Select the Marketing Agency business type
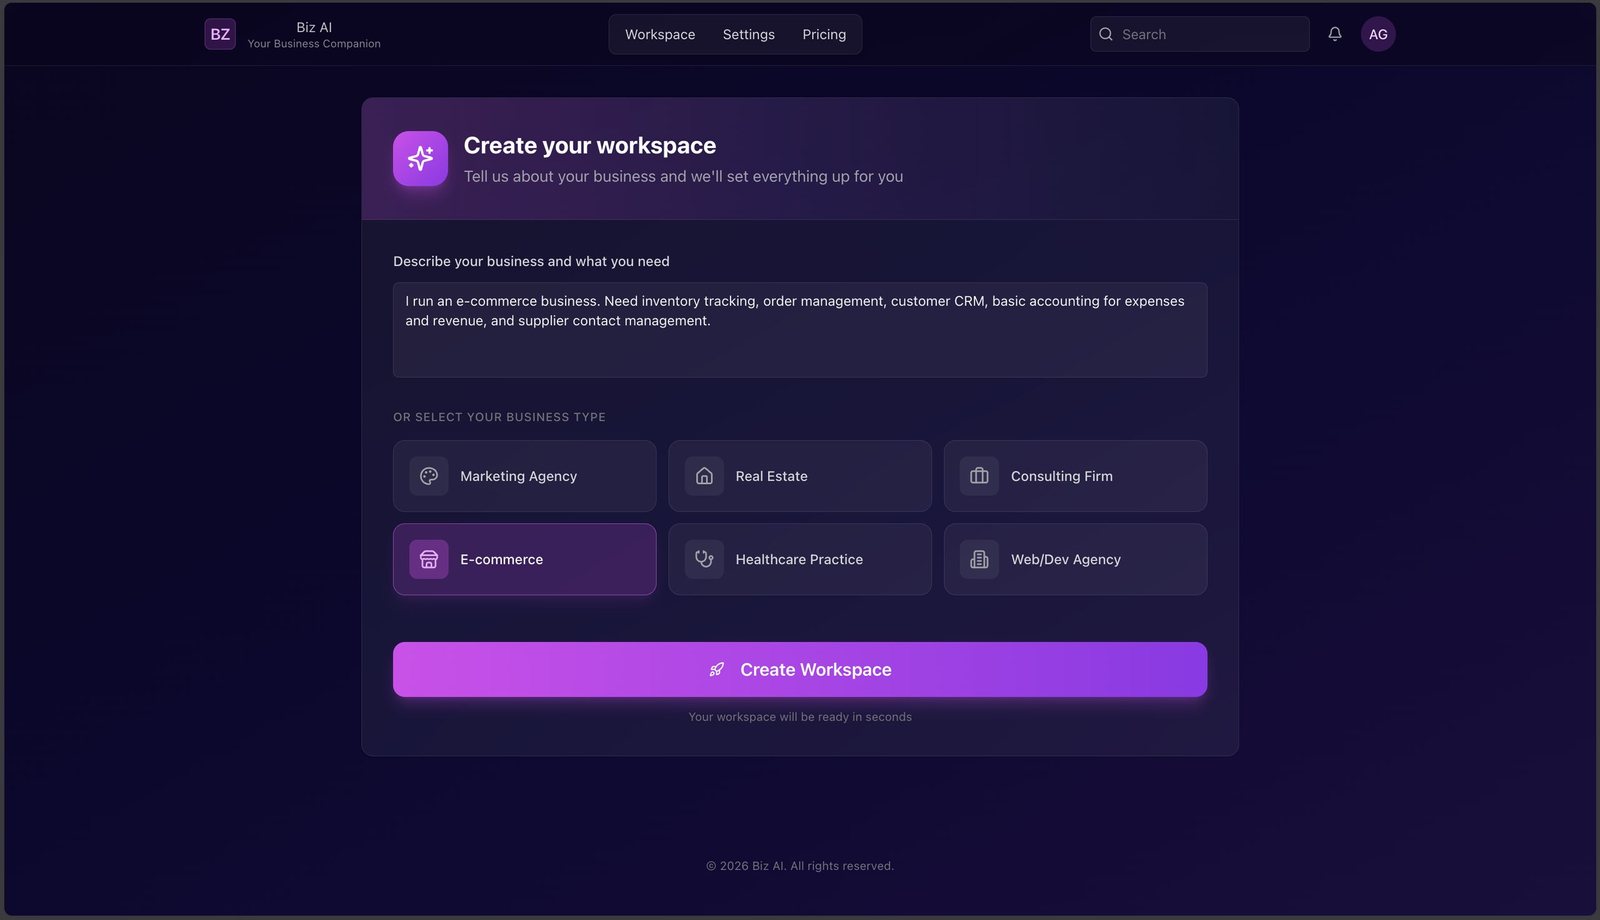1600x920 pixels. (525, 476)
